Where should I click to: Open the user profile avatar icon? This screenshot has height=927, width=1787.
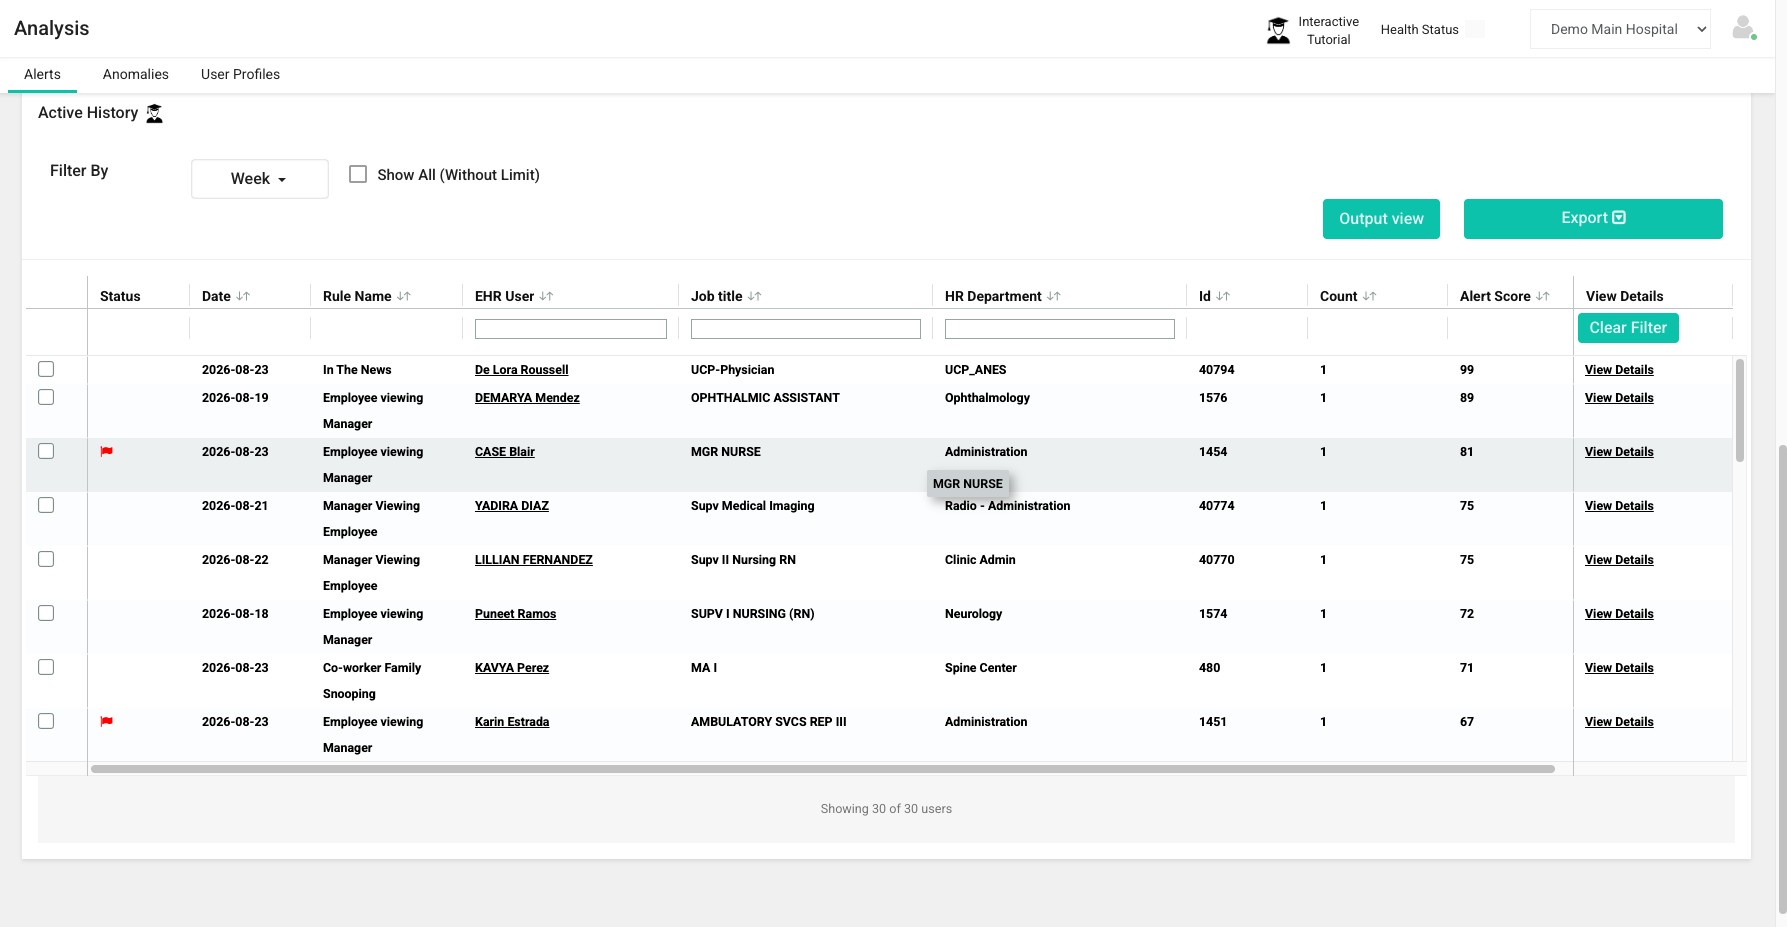click(1744, 28)
